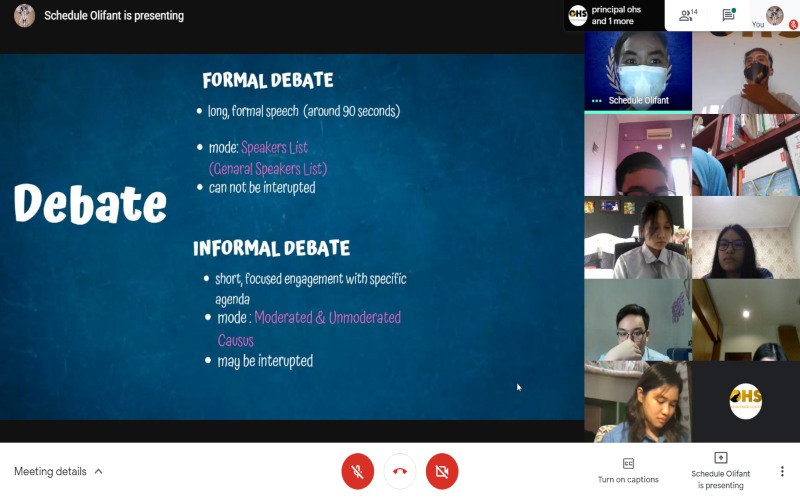Select Schedule Olifant's video tile

coord(638,71)
